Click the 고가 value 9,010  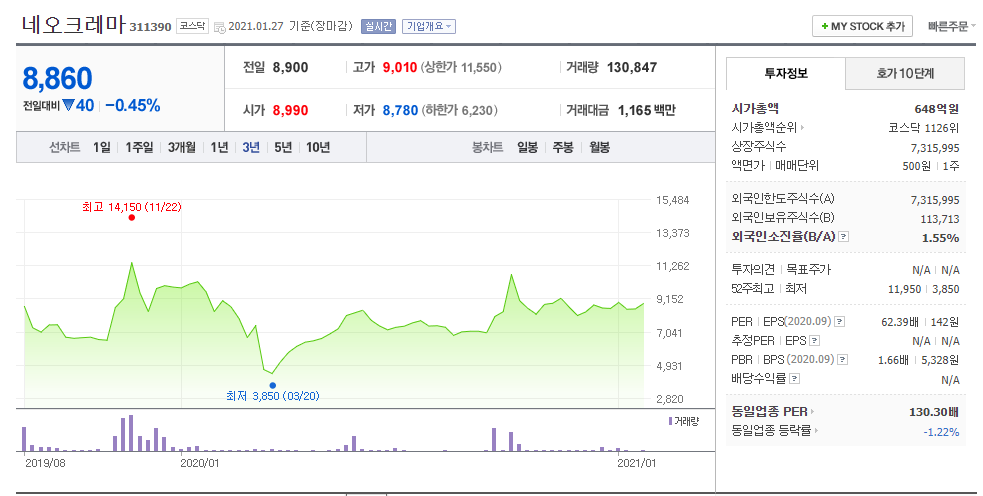click(400, 68)
